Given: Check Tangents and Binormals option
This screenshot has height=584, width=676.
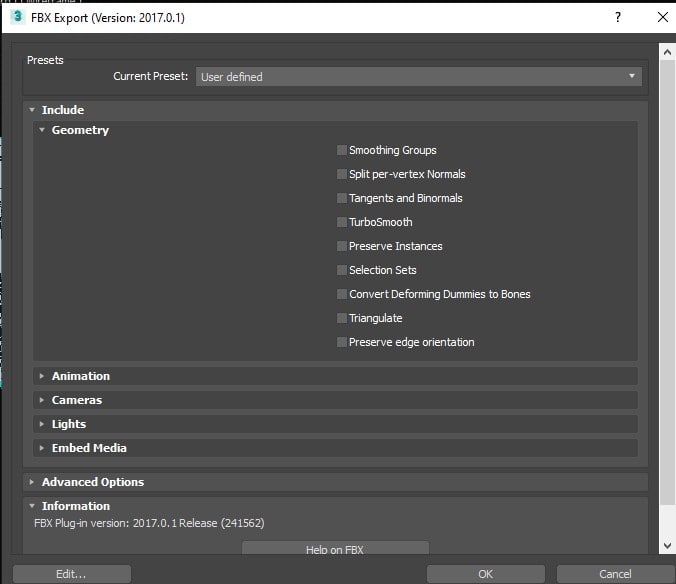Looking at the screenshot, I should coord(341,198).
